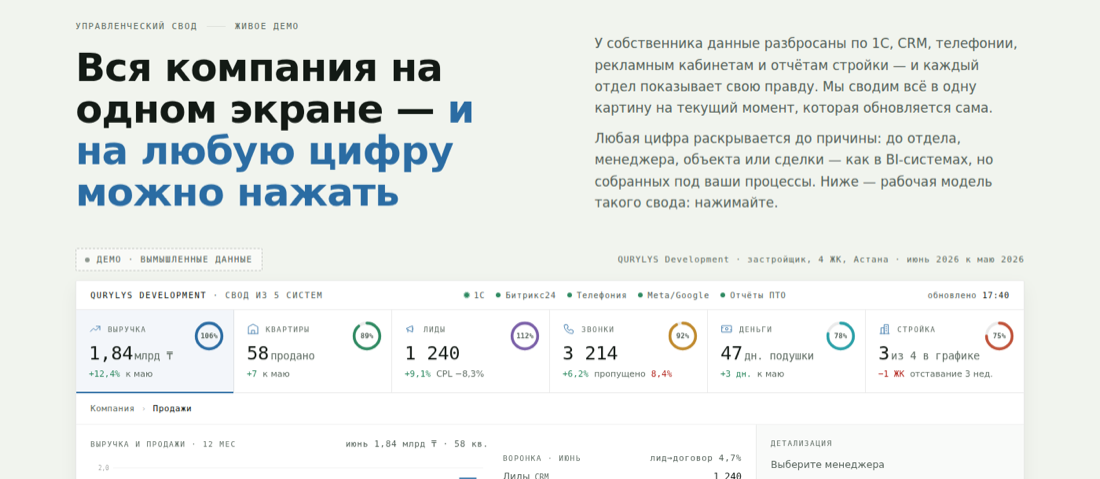Click the 112% progress ring on Лиды
The height and width of the screenshot is (479, 1100).
pyautogui.click(x=525, y=336)
